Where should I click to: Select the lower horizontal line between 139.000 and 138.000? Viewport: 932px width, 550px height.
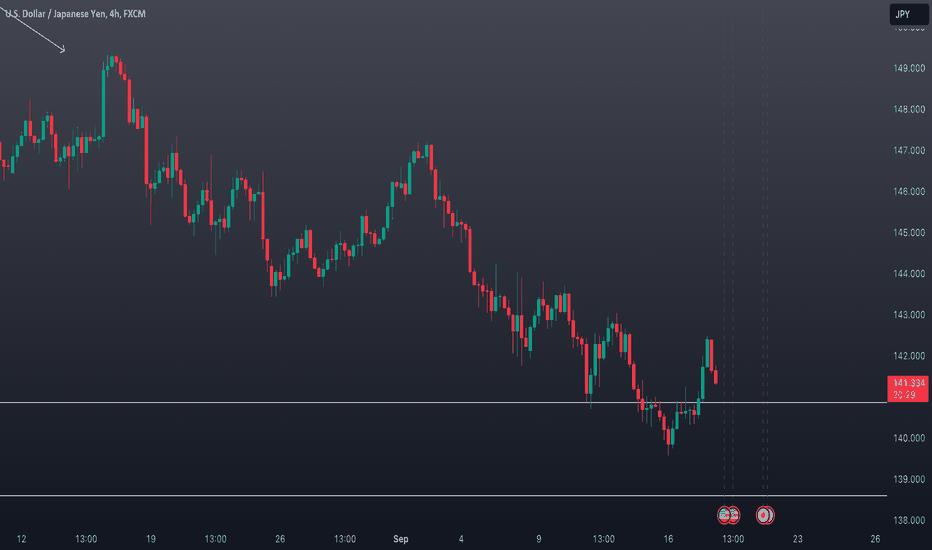pos(443,495)
